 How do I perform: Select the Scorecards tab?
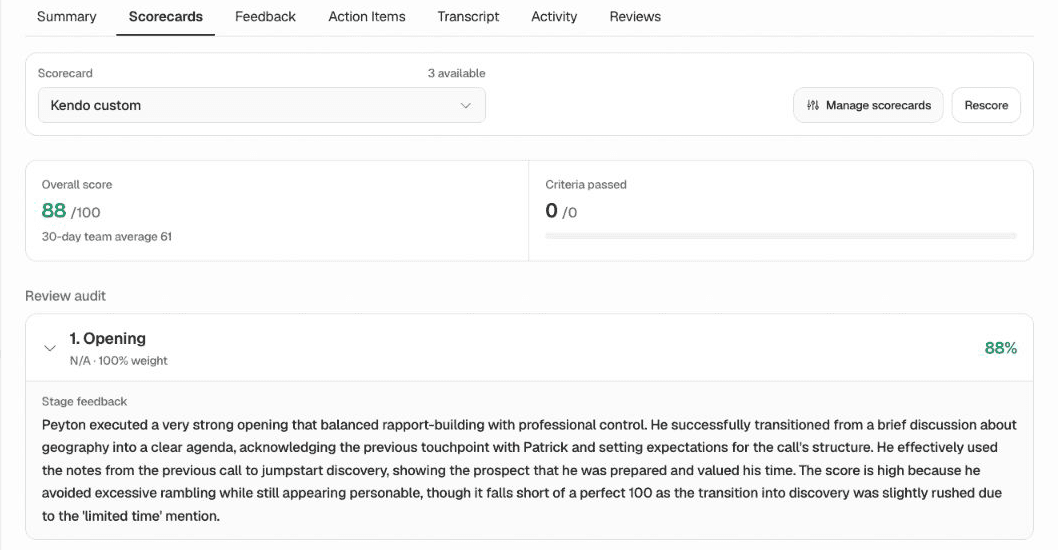coord(165,17)
